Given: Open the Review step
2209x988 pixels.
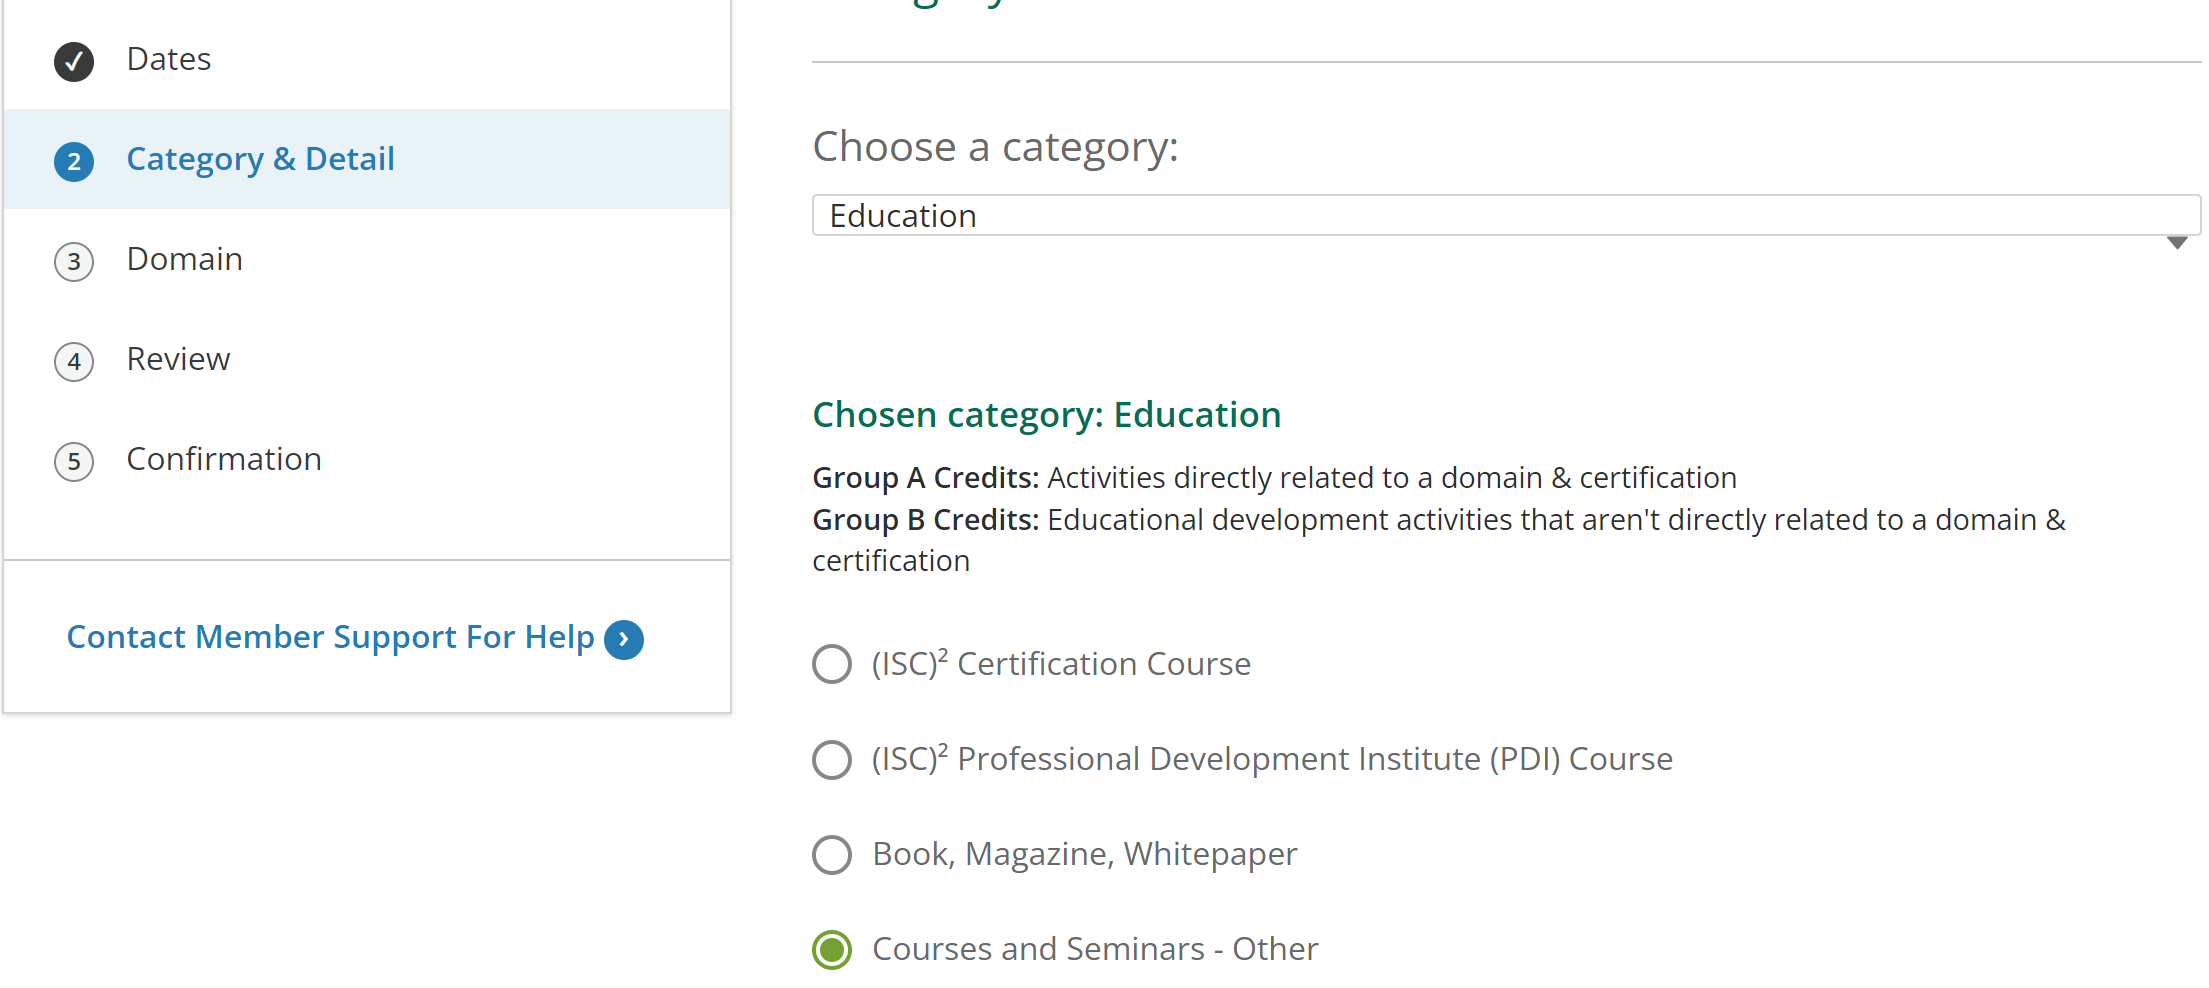Looking at the screenshot, I should point(179,359).
